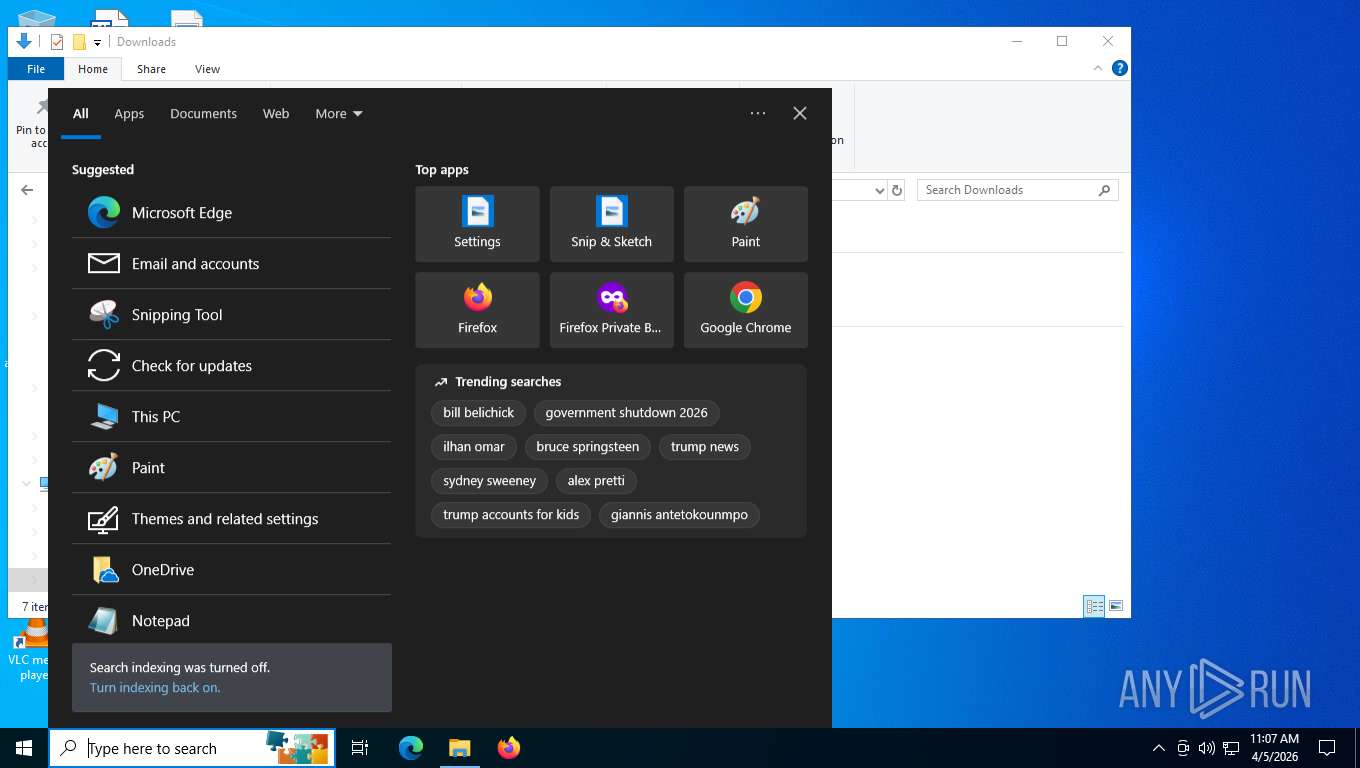This screenshot has height=768, width=1360.
Task: Open File Explorer from the taskbar
Action: 459,748
